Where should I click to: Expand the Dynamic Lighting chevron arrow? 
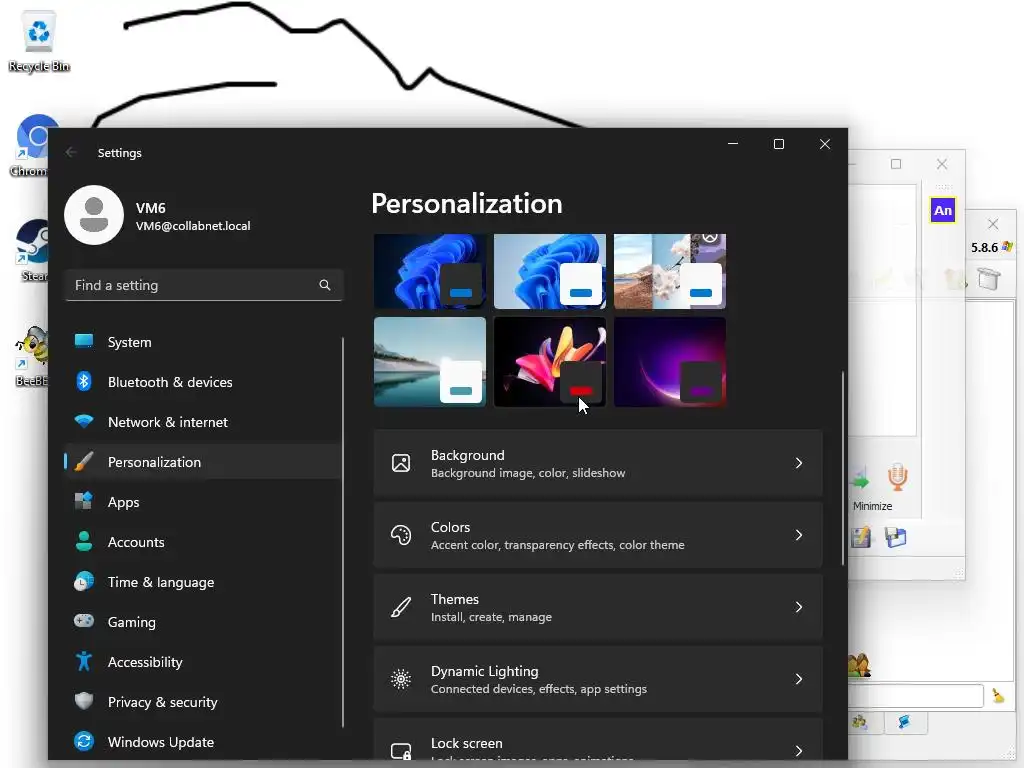click(x=799, y=679)
